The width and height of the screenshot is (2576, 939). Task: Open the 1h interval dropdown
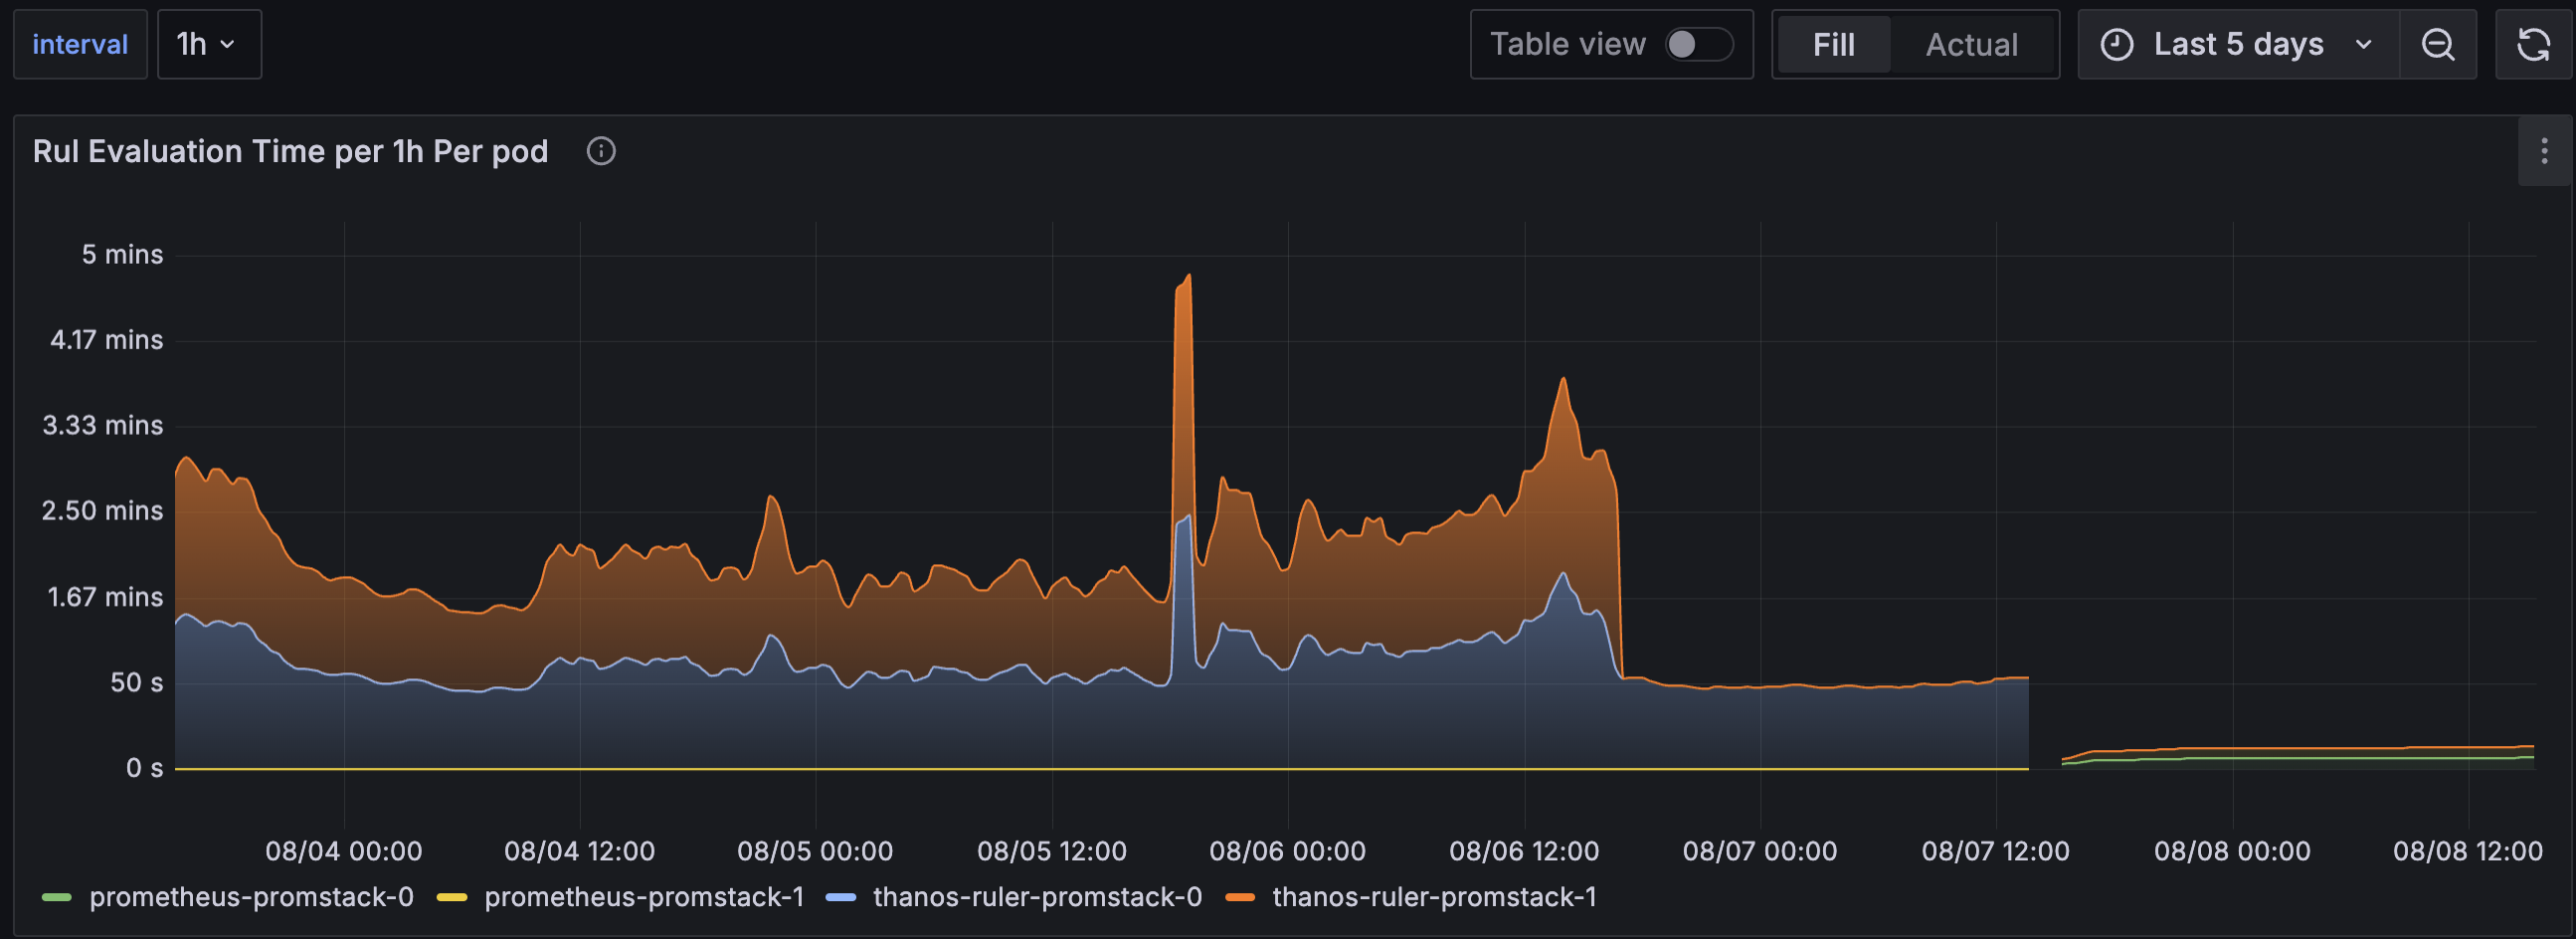(x=209, y=44)
